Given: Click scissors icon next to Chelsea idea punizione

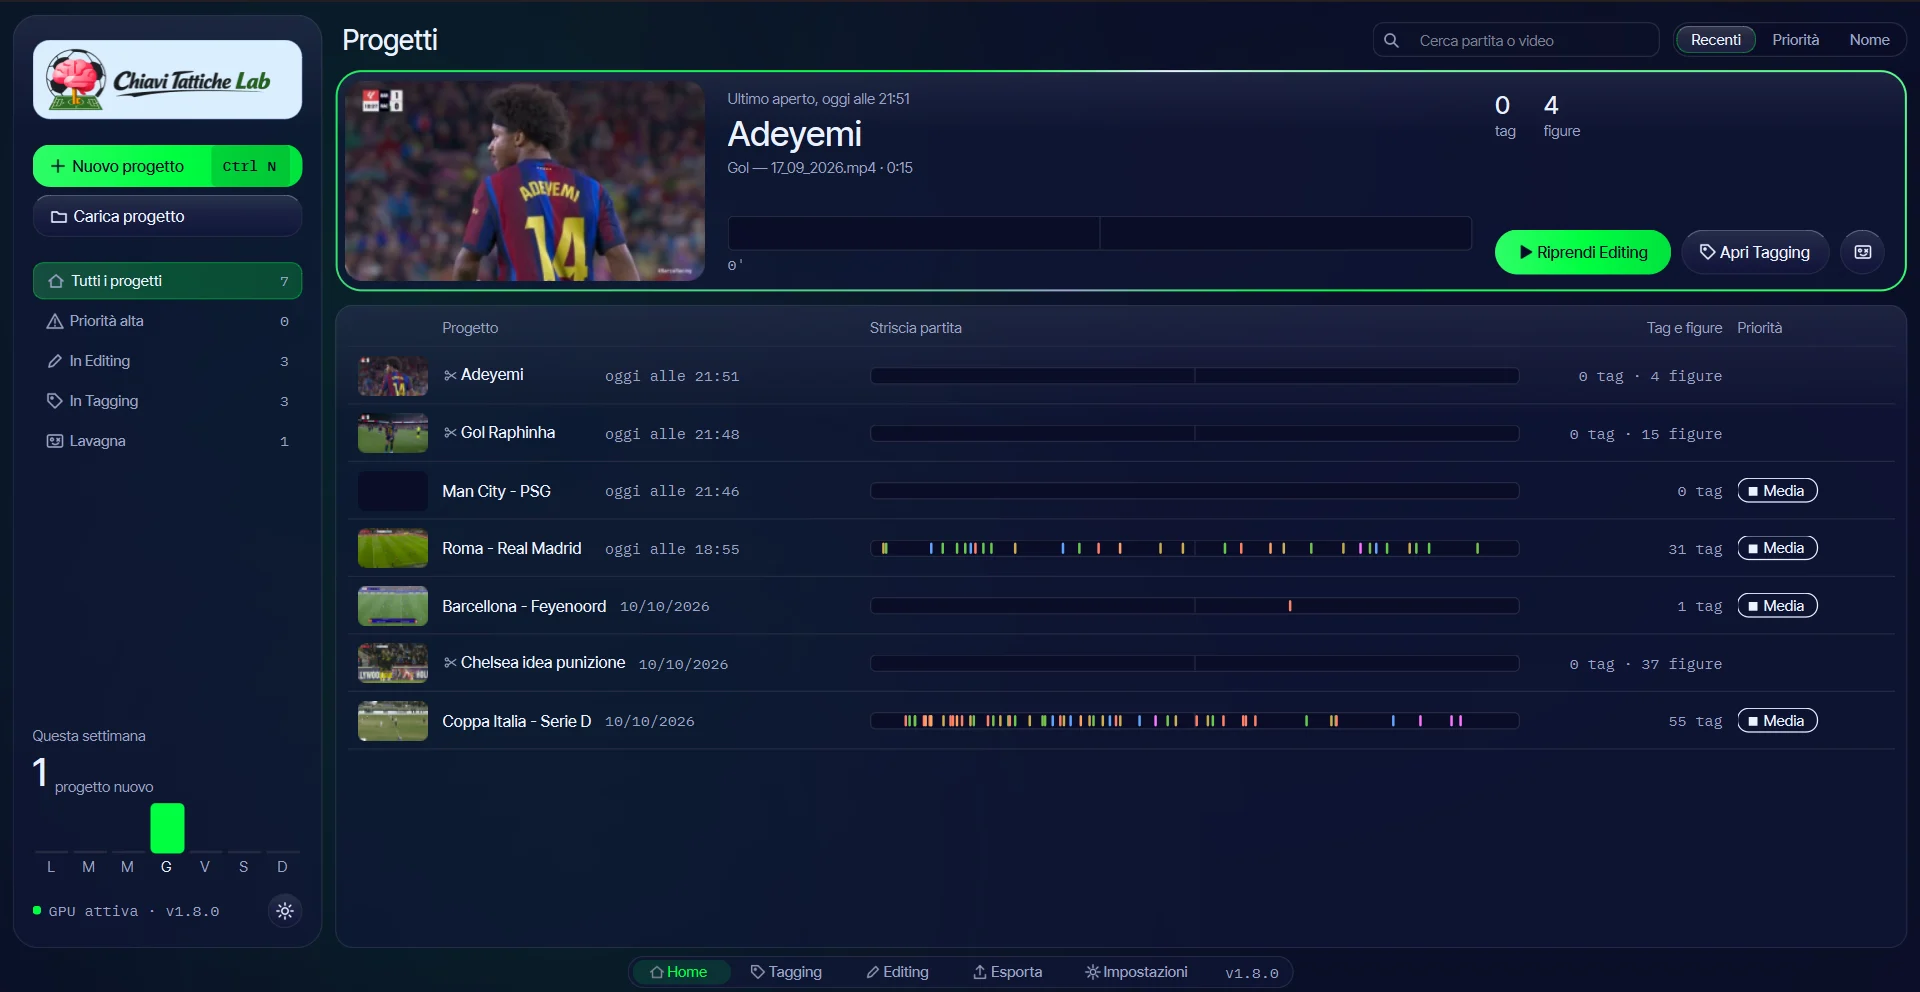Looking at the screenshot, I should coord(450,663).
